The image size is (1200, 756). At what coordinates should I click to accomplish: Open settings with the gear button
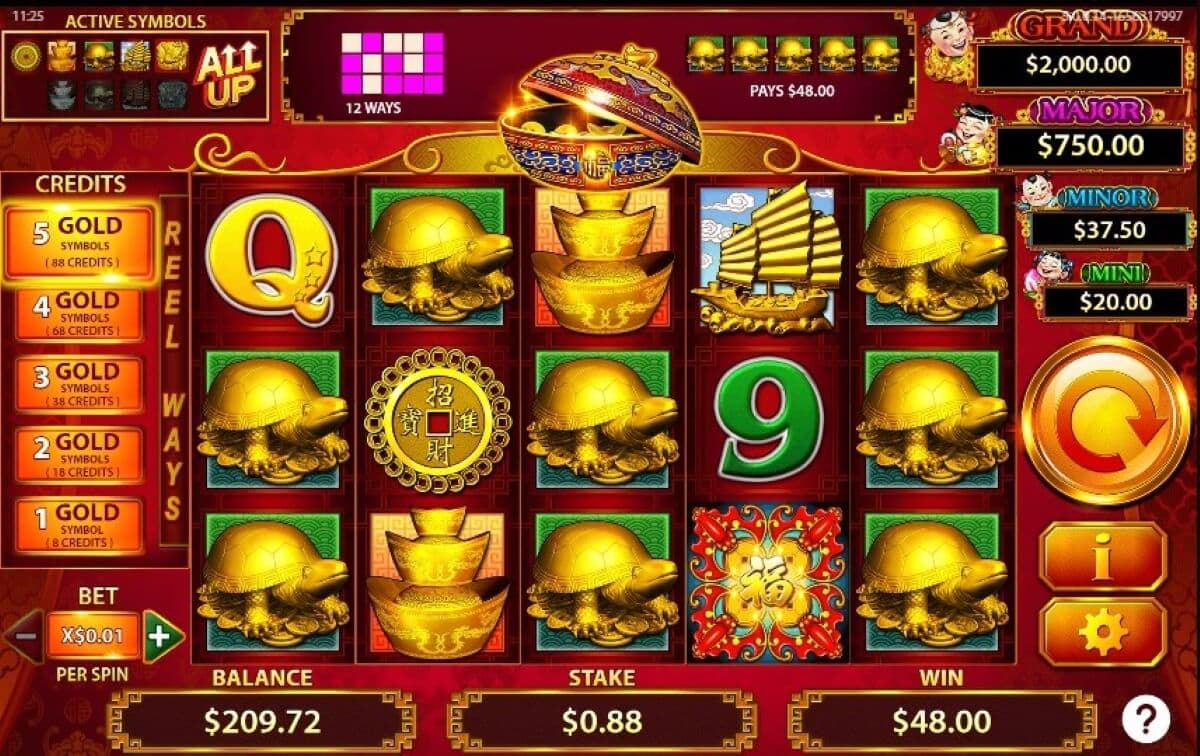click(1103, 633)
